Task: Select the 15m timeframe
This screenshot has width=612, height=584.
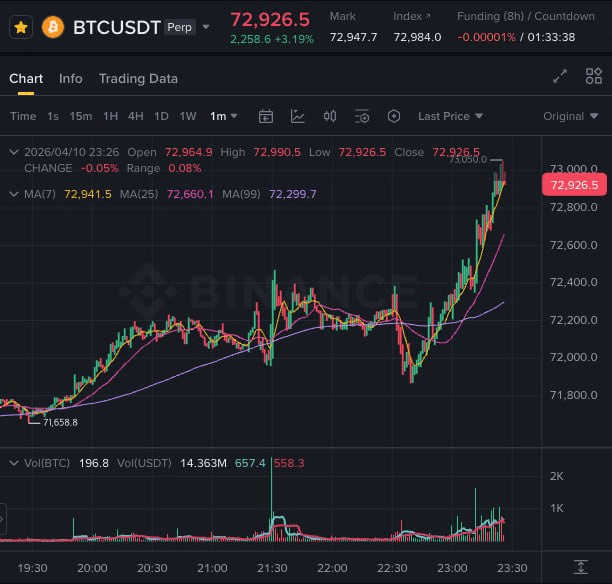Action: tap(81, 116)
